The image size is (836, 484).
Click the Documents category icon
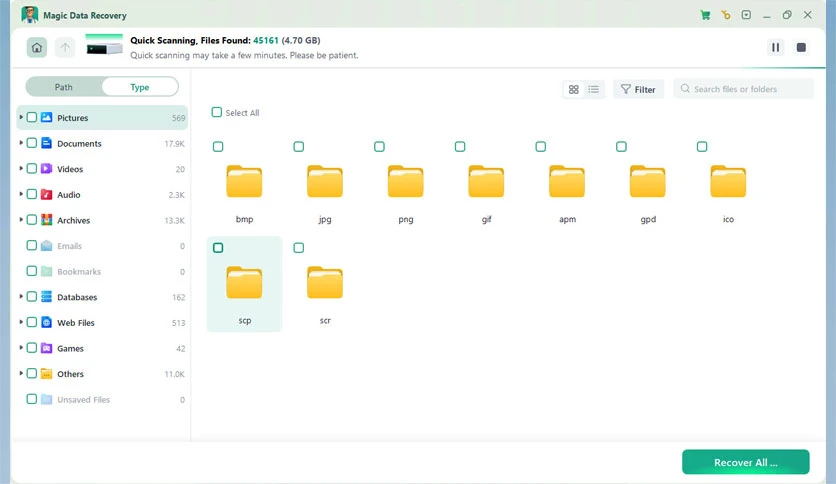[x=47, y=143]
